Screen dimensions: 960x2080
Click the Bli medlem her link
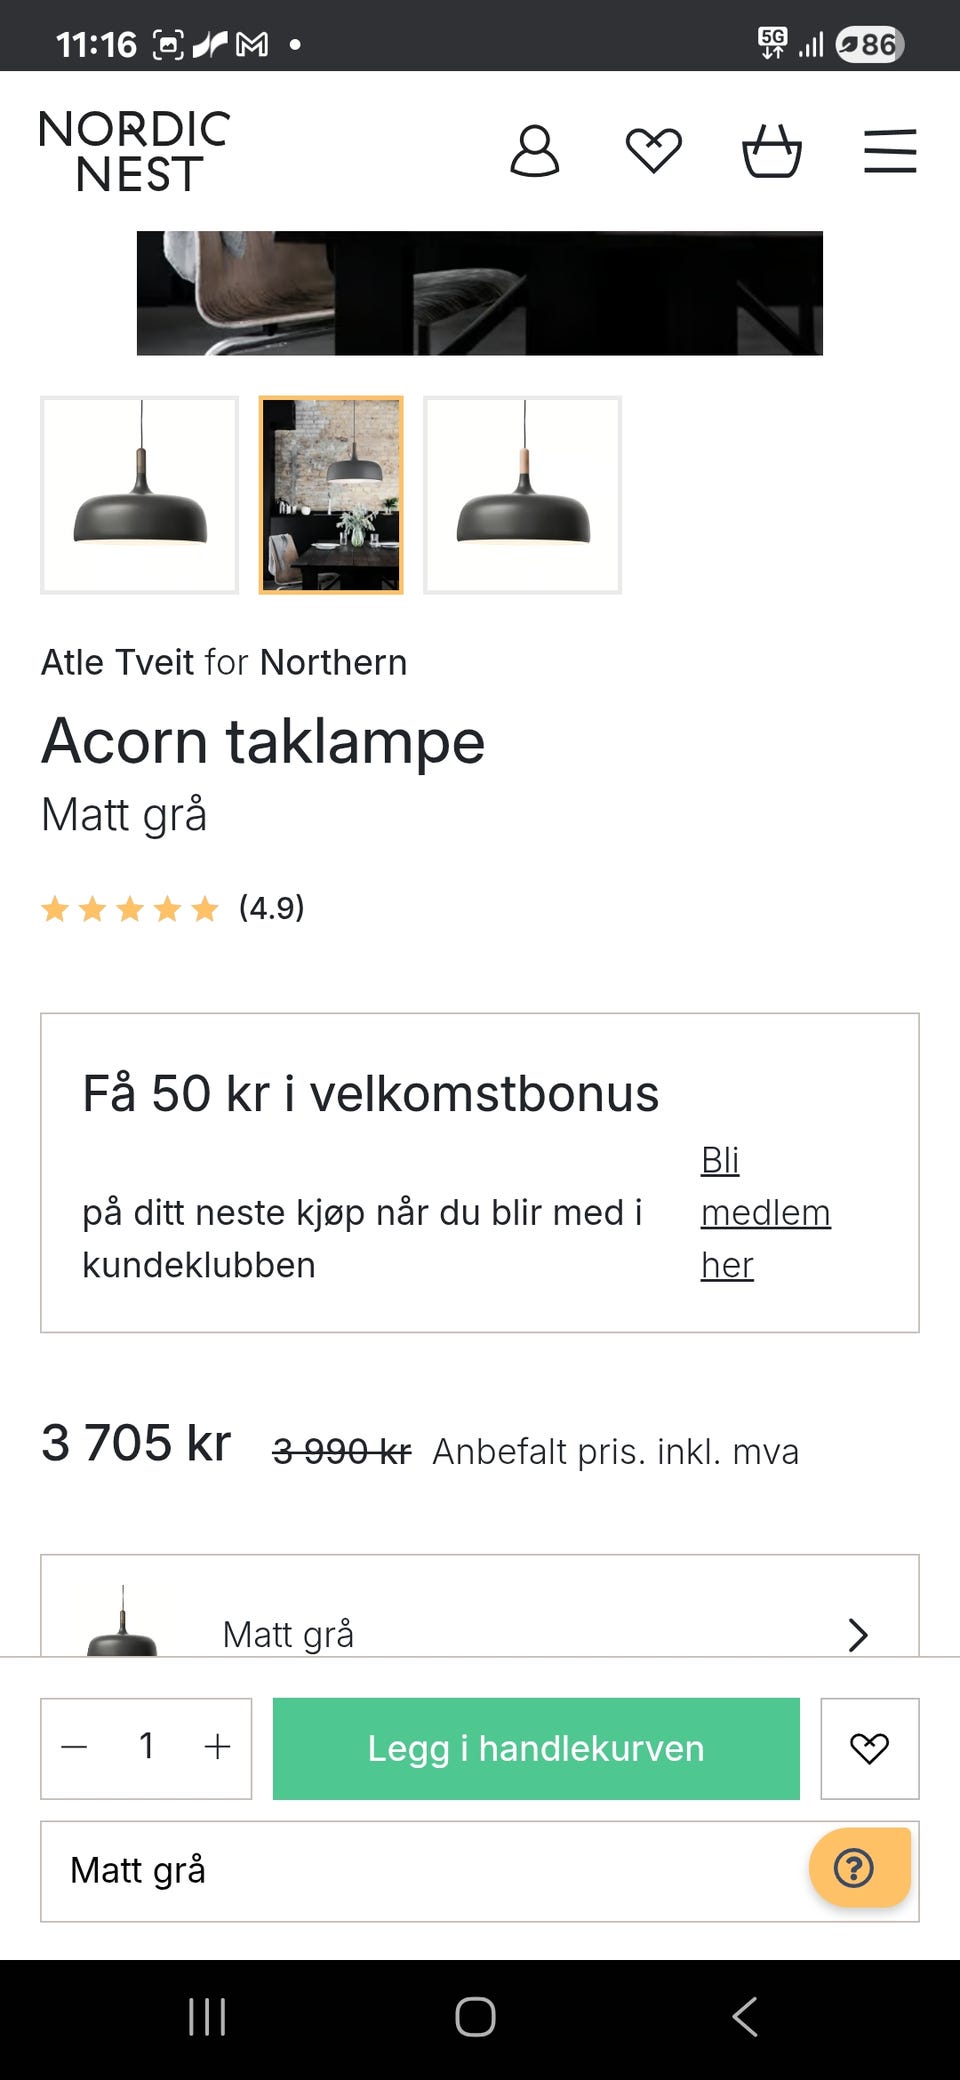765,1212
